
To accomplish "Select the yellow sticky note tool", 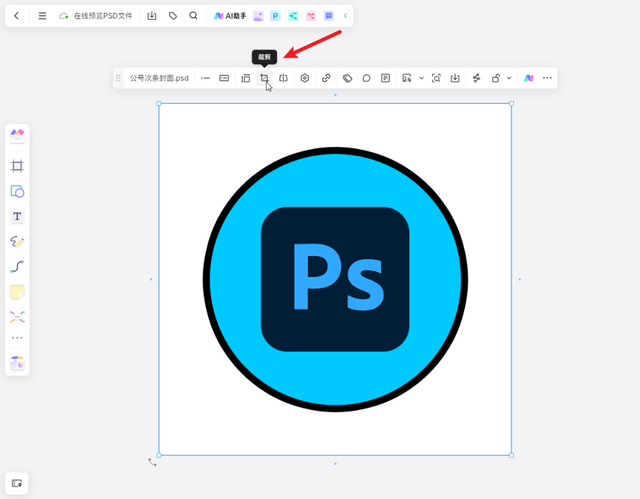I will (x=17, y=292).
